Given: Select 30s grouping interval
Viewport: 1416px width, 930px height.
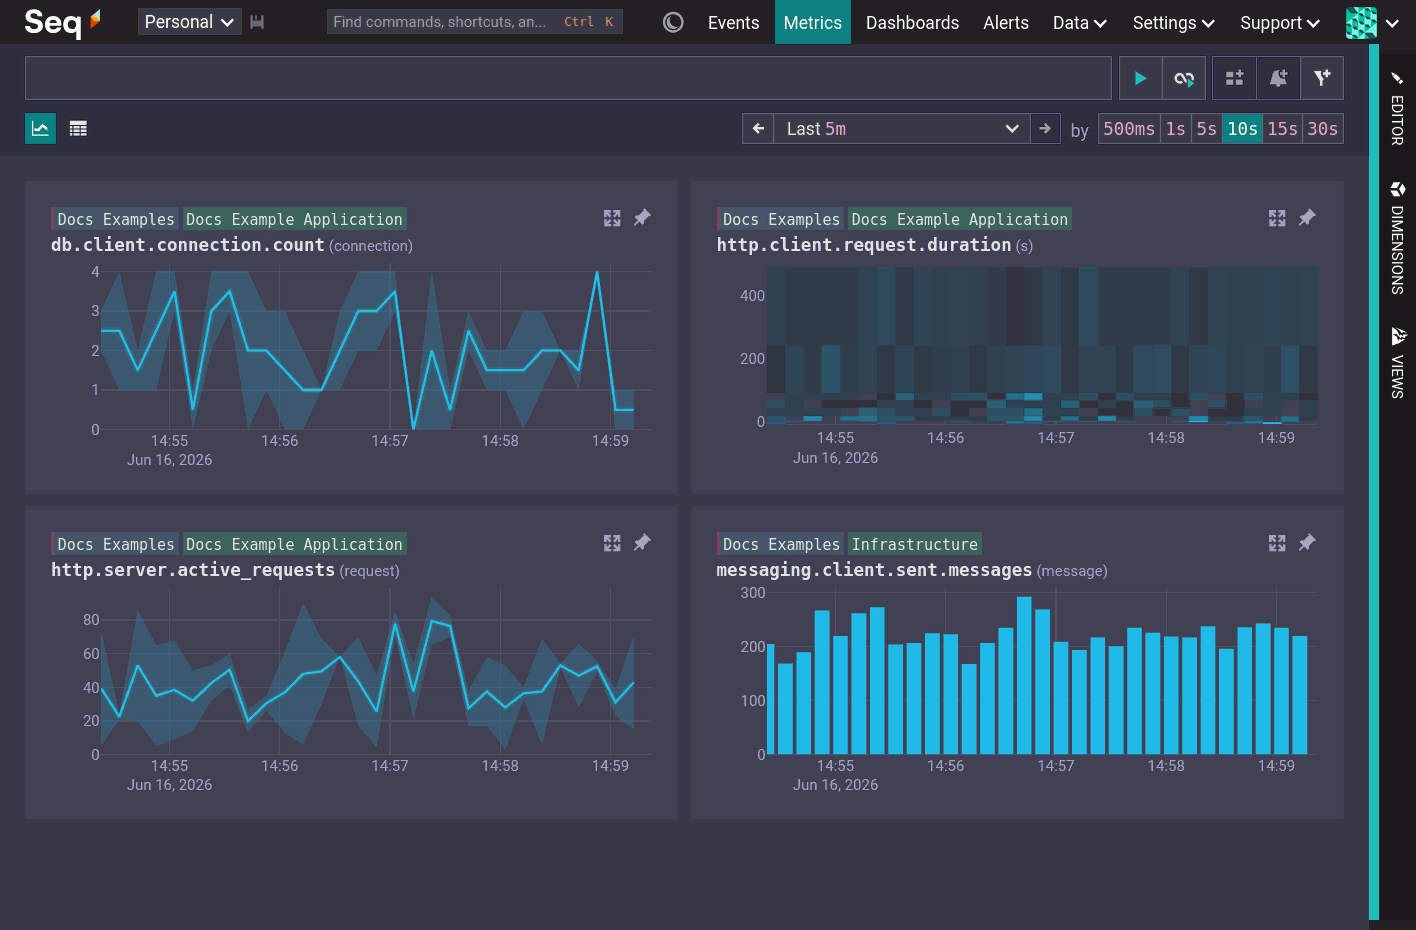Looking at the screenshot, I should [1323, 129].
